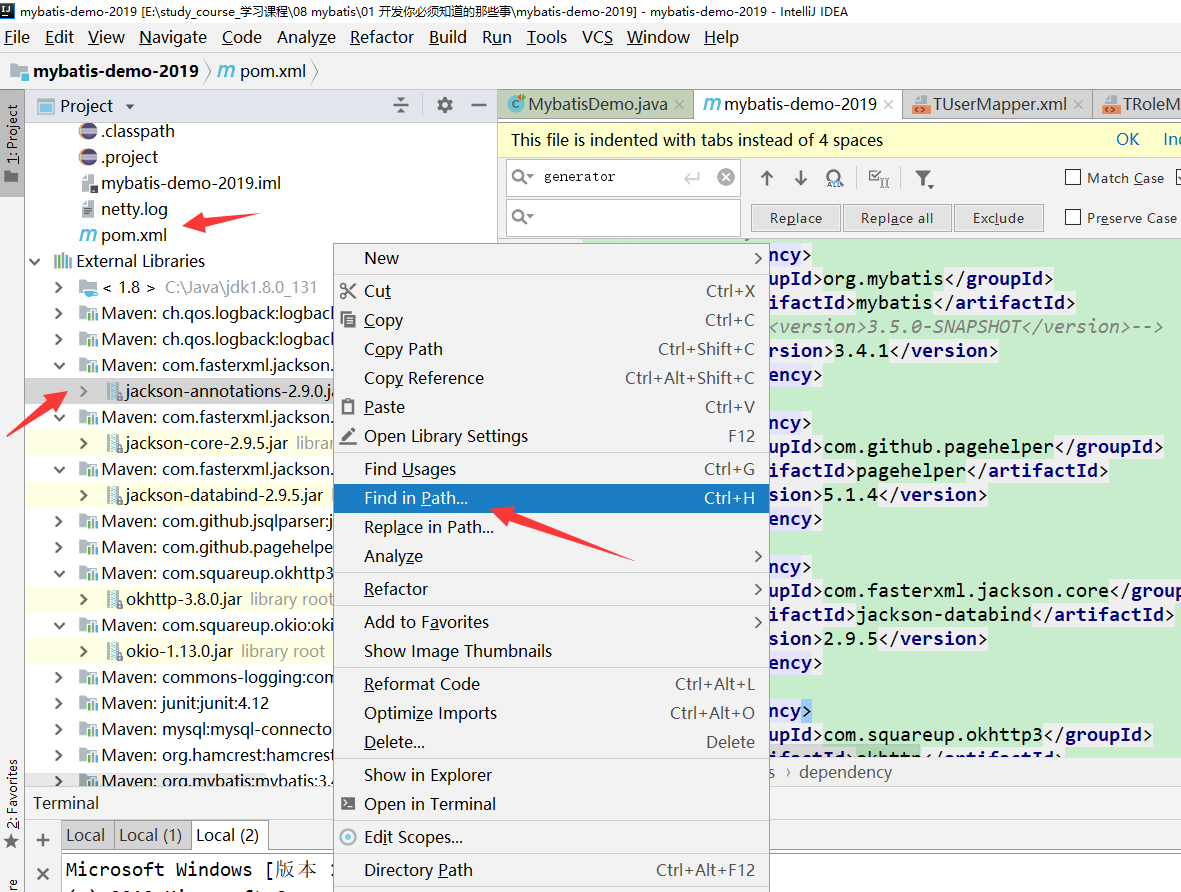Screen dimensions: 1181x892
Task: Go to next search occurrence arrow
Action: 801,178
